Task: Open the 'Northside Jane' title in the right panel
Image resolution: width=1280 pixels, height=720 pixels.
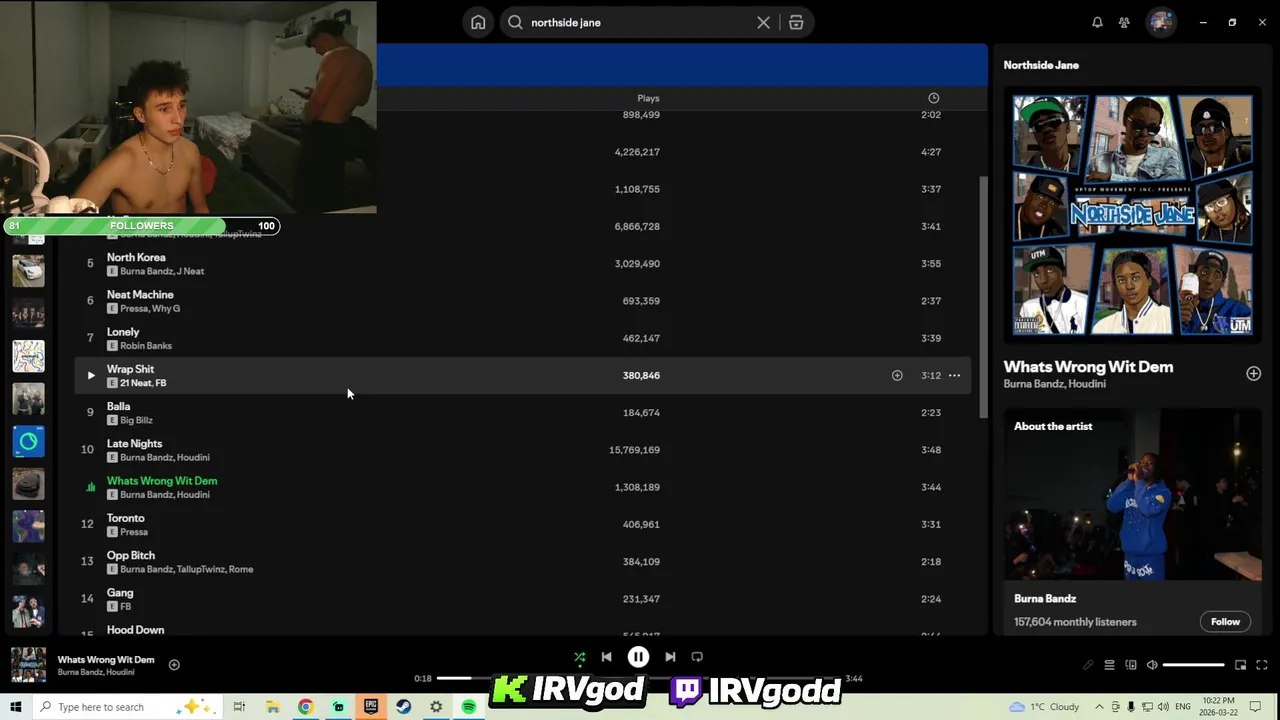Action: tap(1041, 65)
